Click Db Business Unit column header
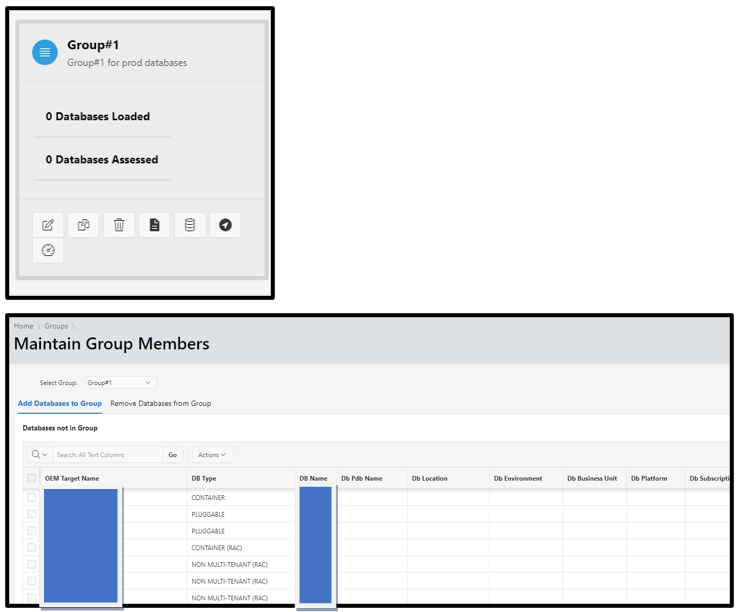 [592, 479]
